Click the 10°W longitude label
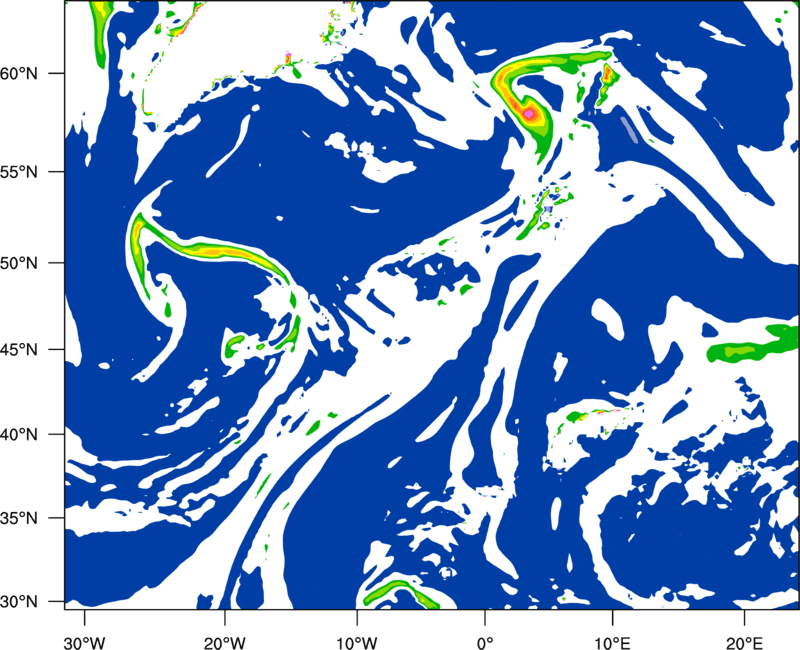 (356, 643)
